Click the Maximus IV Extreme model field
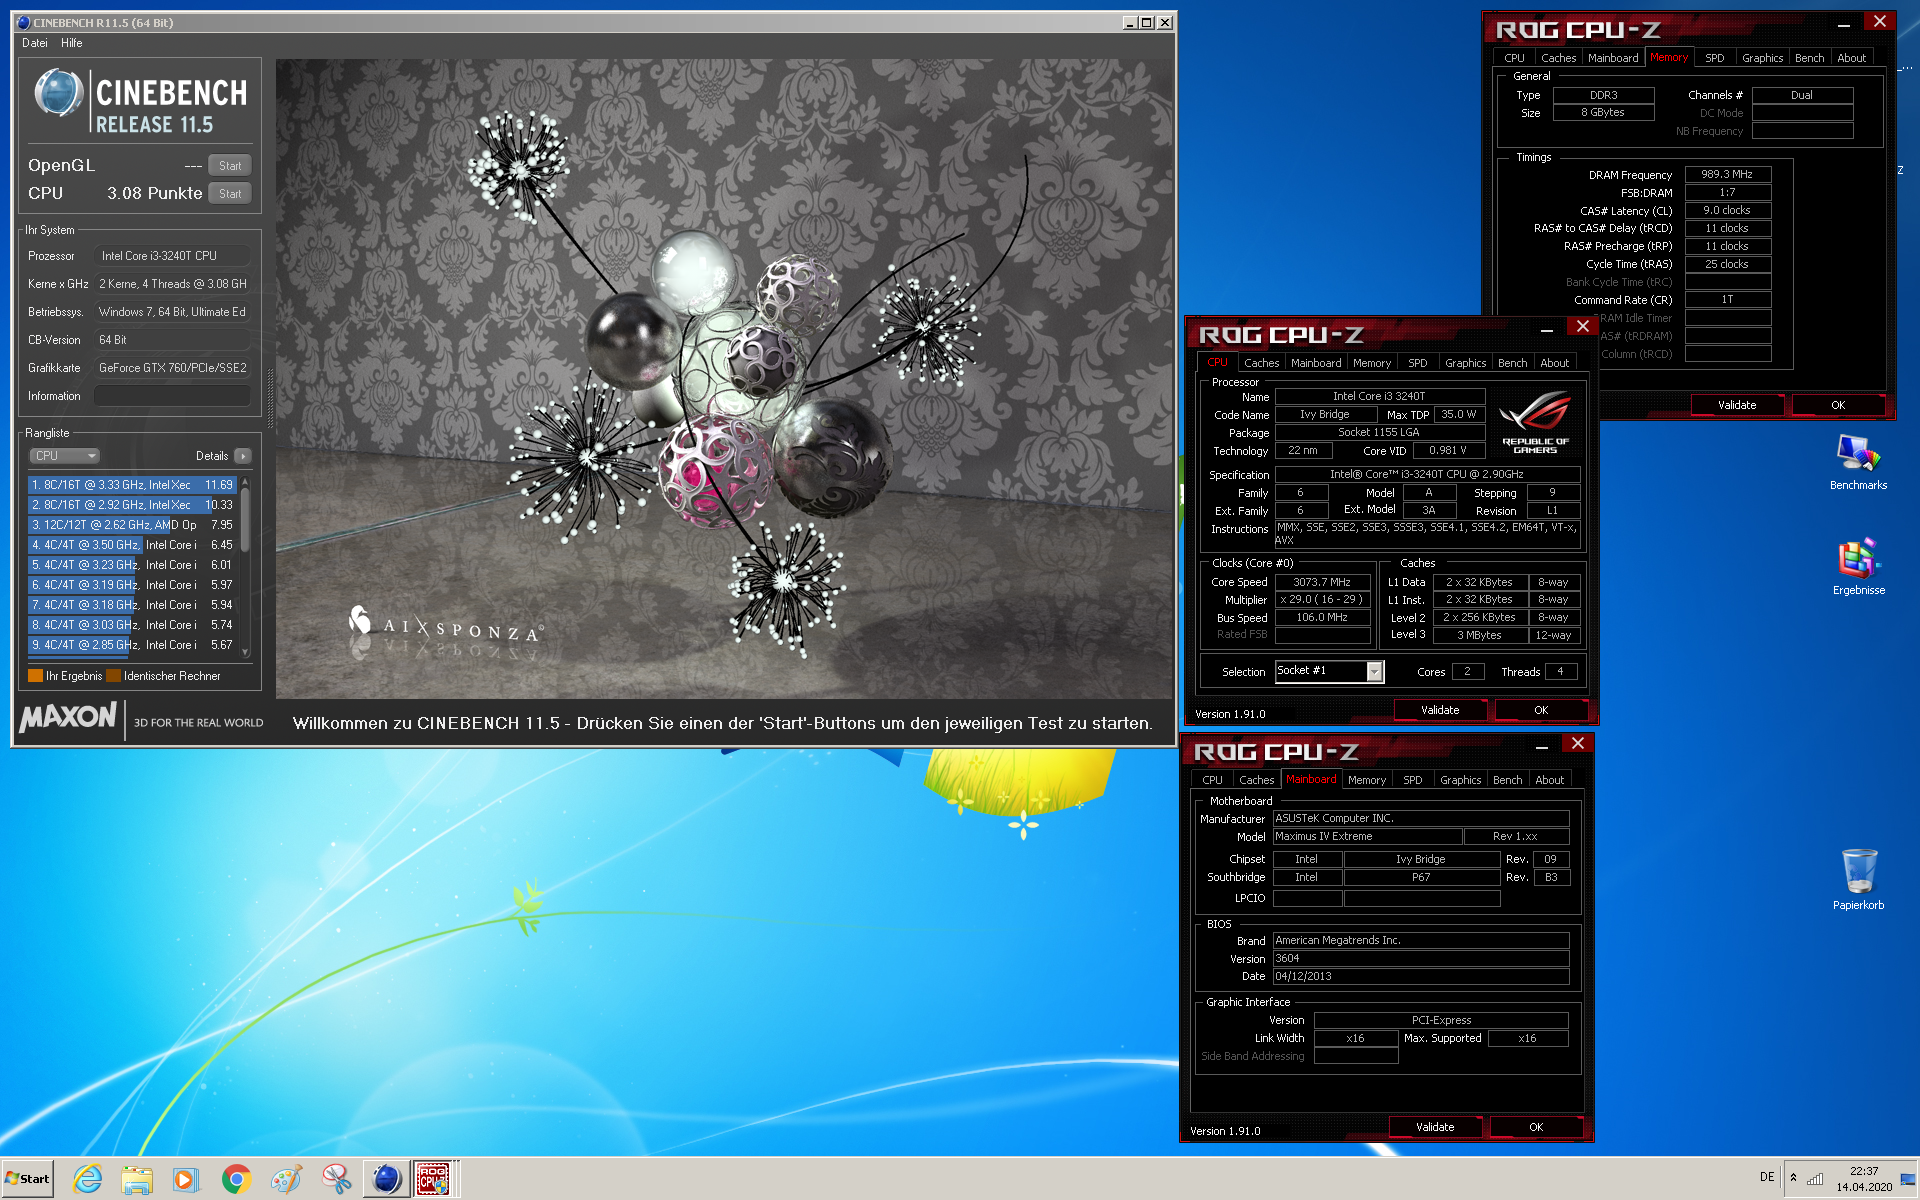This screenshot has height=1200, width=1920. click(1367, 836)
